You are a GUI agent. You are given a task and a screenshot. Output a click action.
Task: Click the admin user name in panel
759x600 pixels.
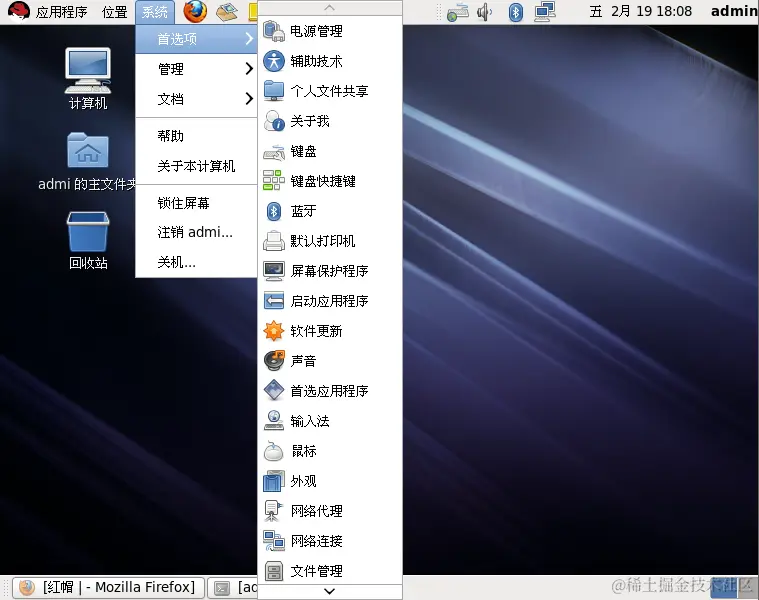click(734, 11)
